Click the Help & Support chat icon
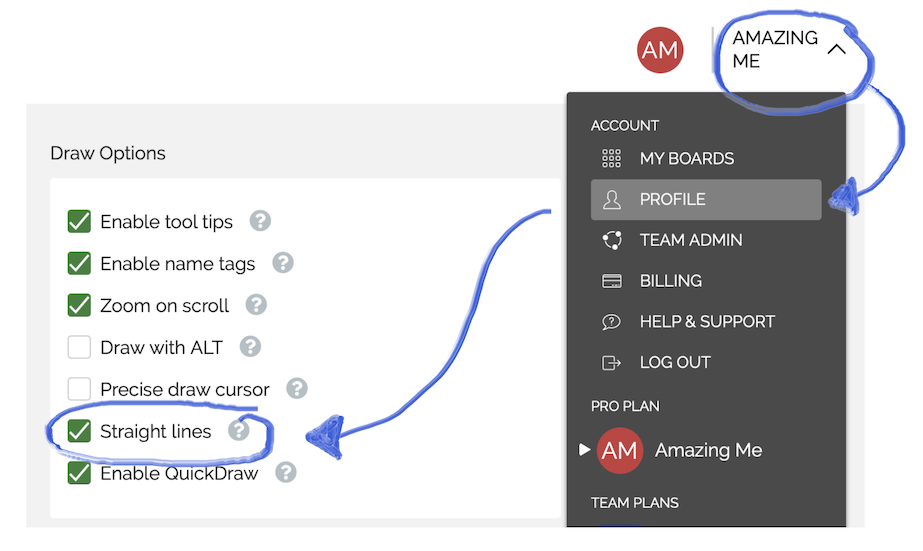 (x=611, y=322)
